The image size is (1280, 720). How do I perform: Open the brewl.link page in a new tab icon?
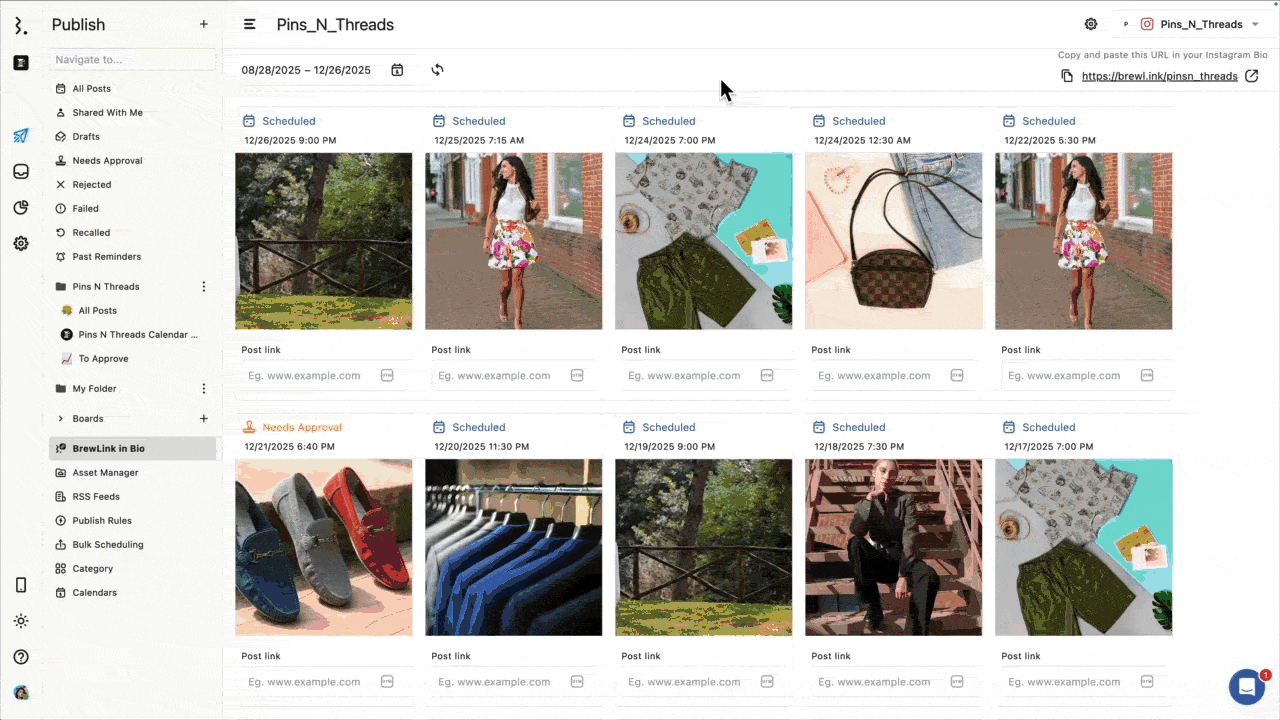click(x=1251, y=76)
